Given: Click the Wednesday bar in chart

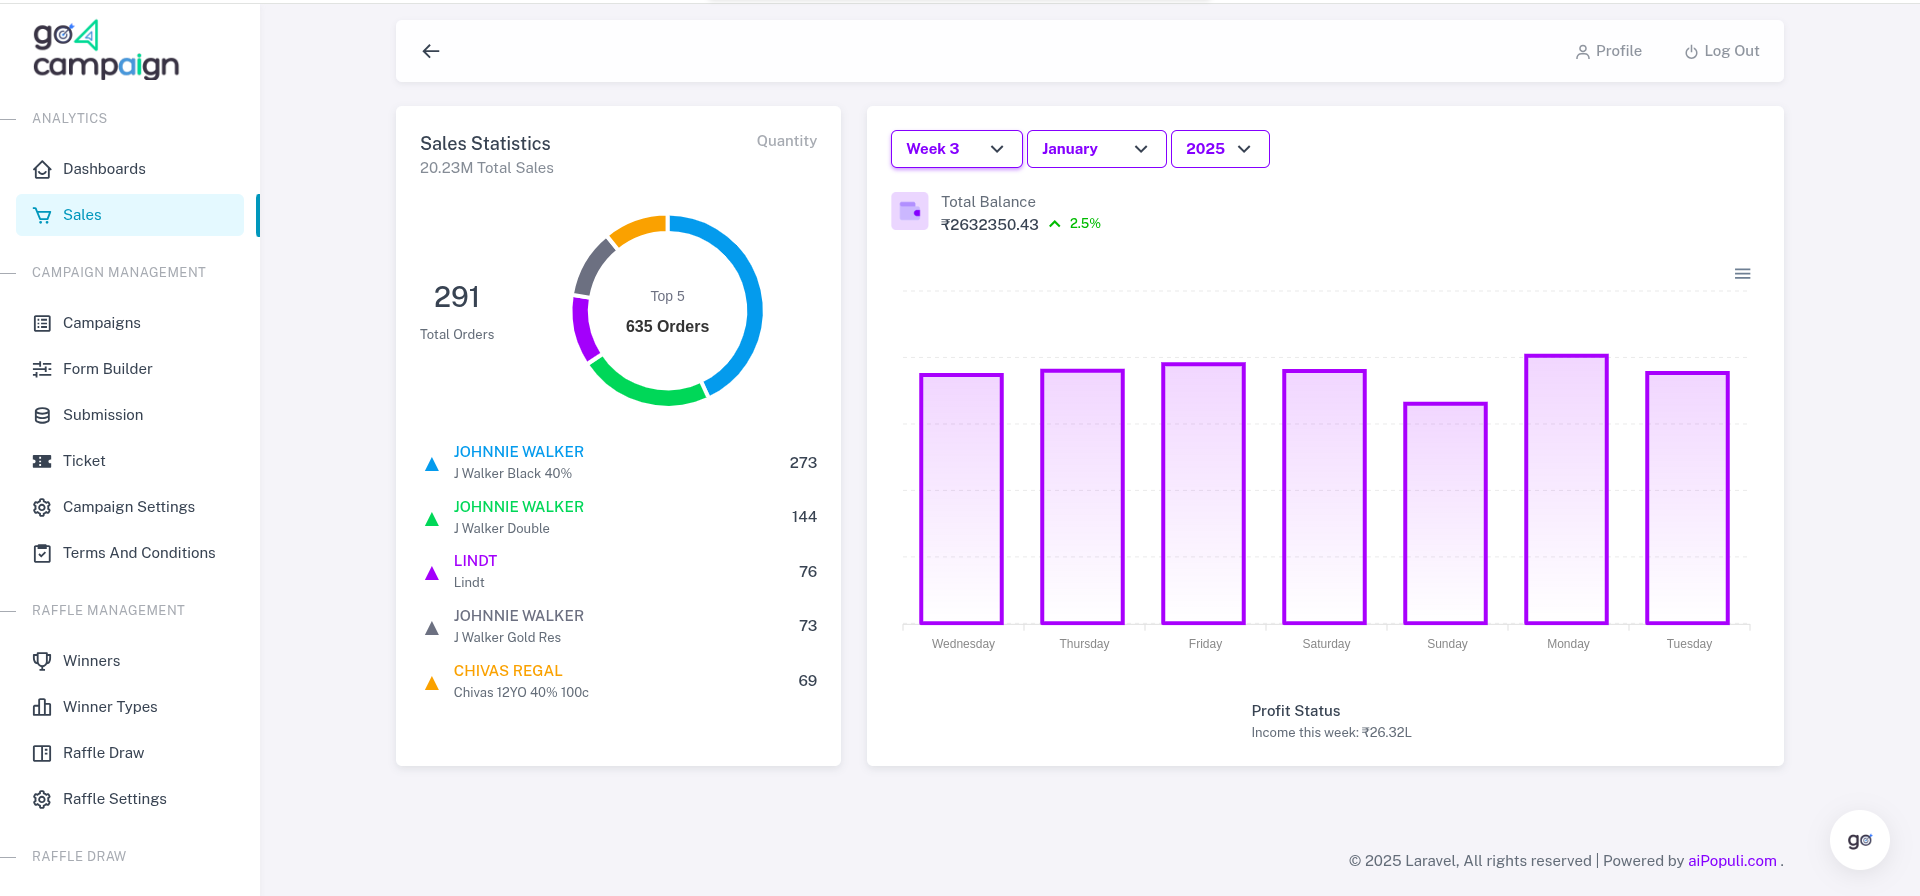Looking at the screenshot, I should point(961,499).
